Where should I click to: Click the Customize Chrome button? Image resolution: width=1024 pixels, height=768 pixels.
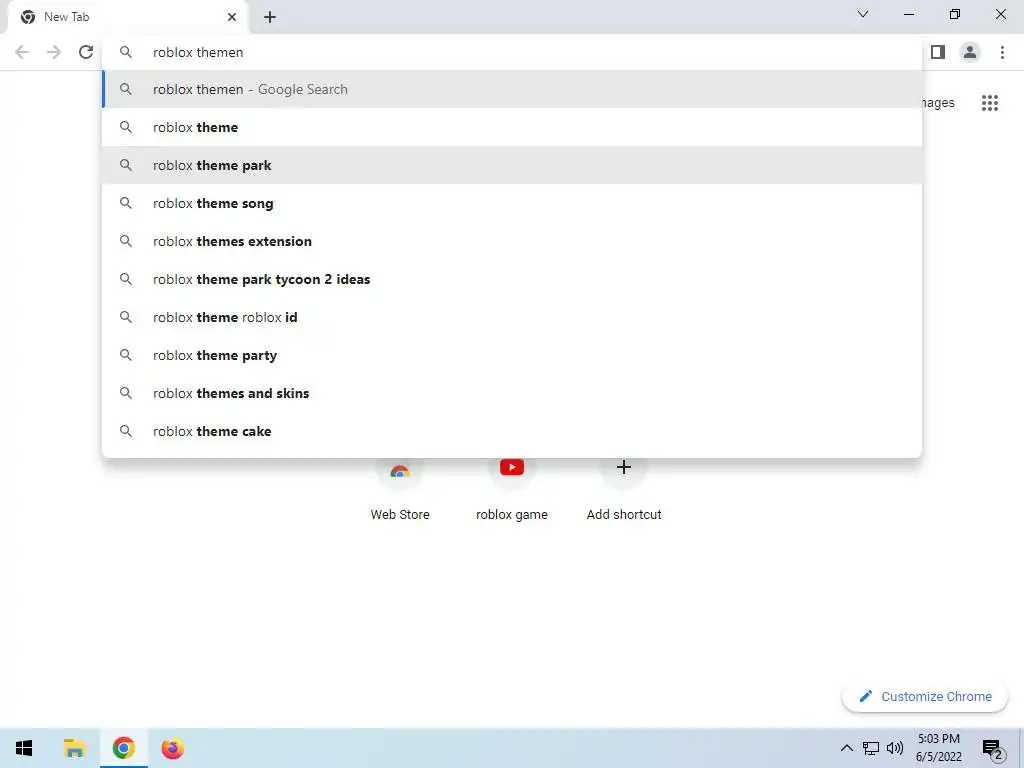pos(925,696)
